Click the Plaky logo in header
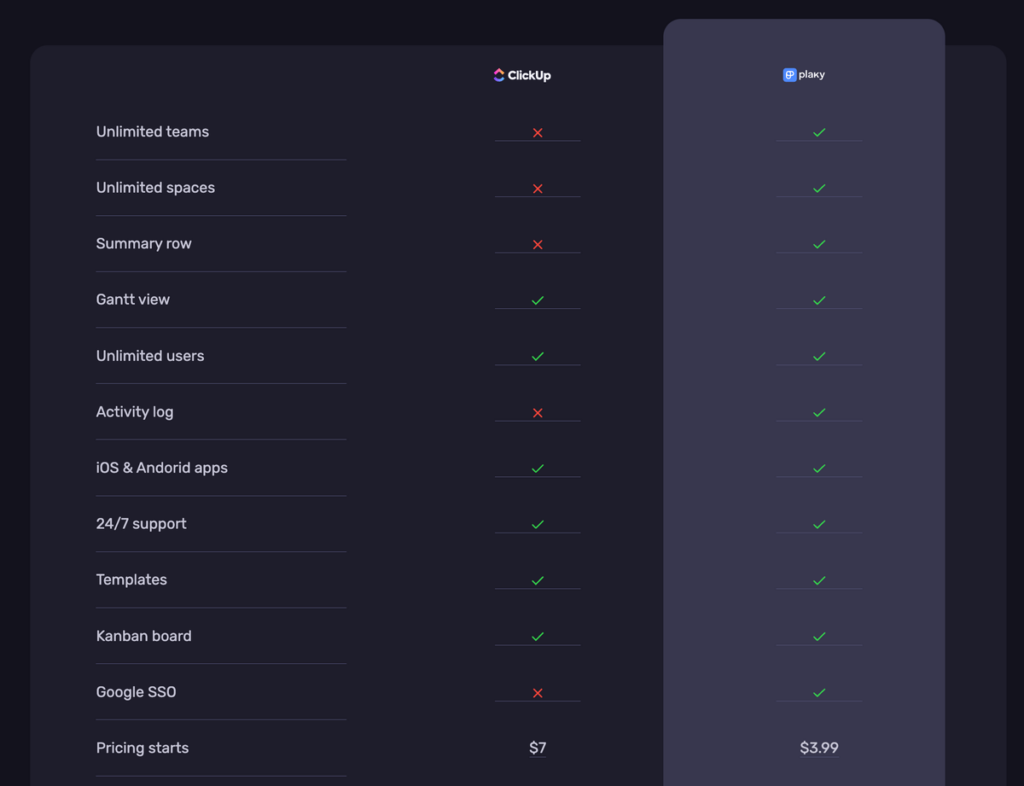 point(804,75)
